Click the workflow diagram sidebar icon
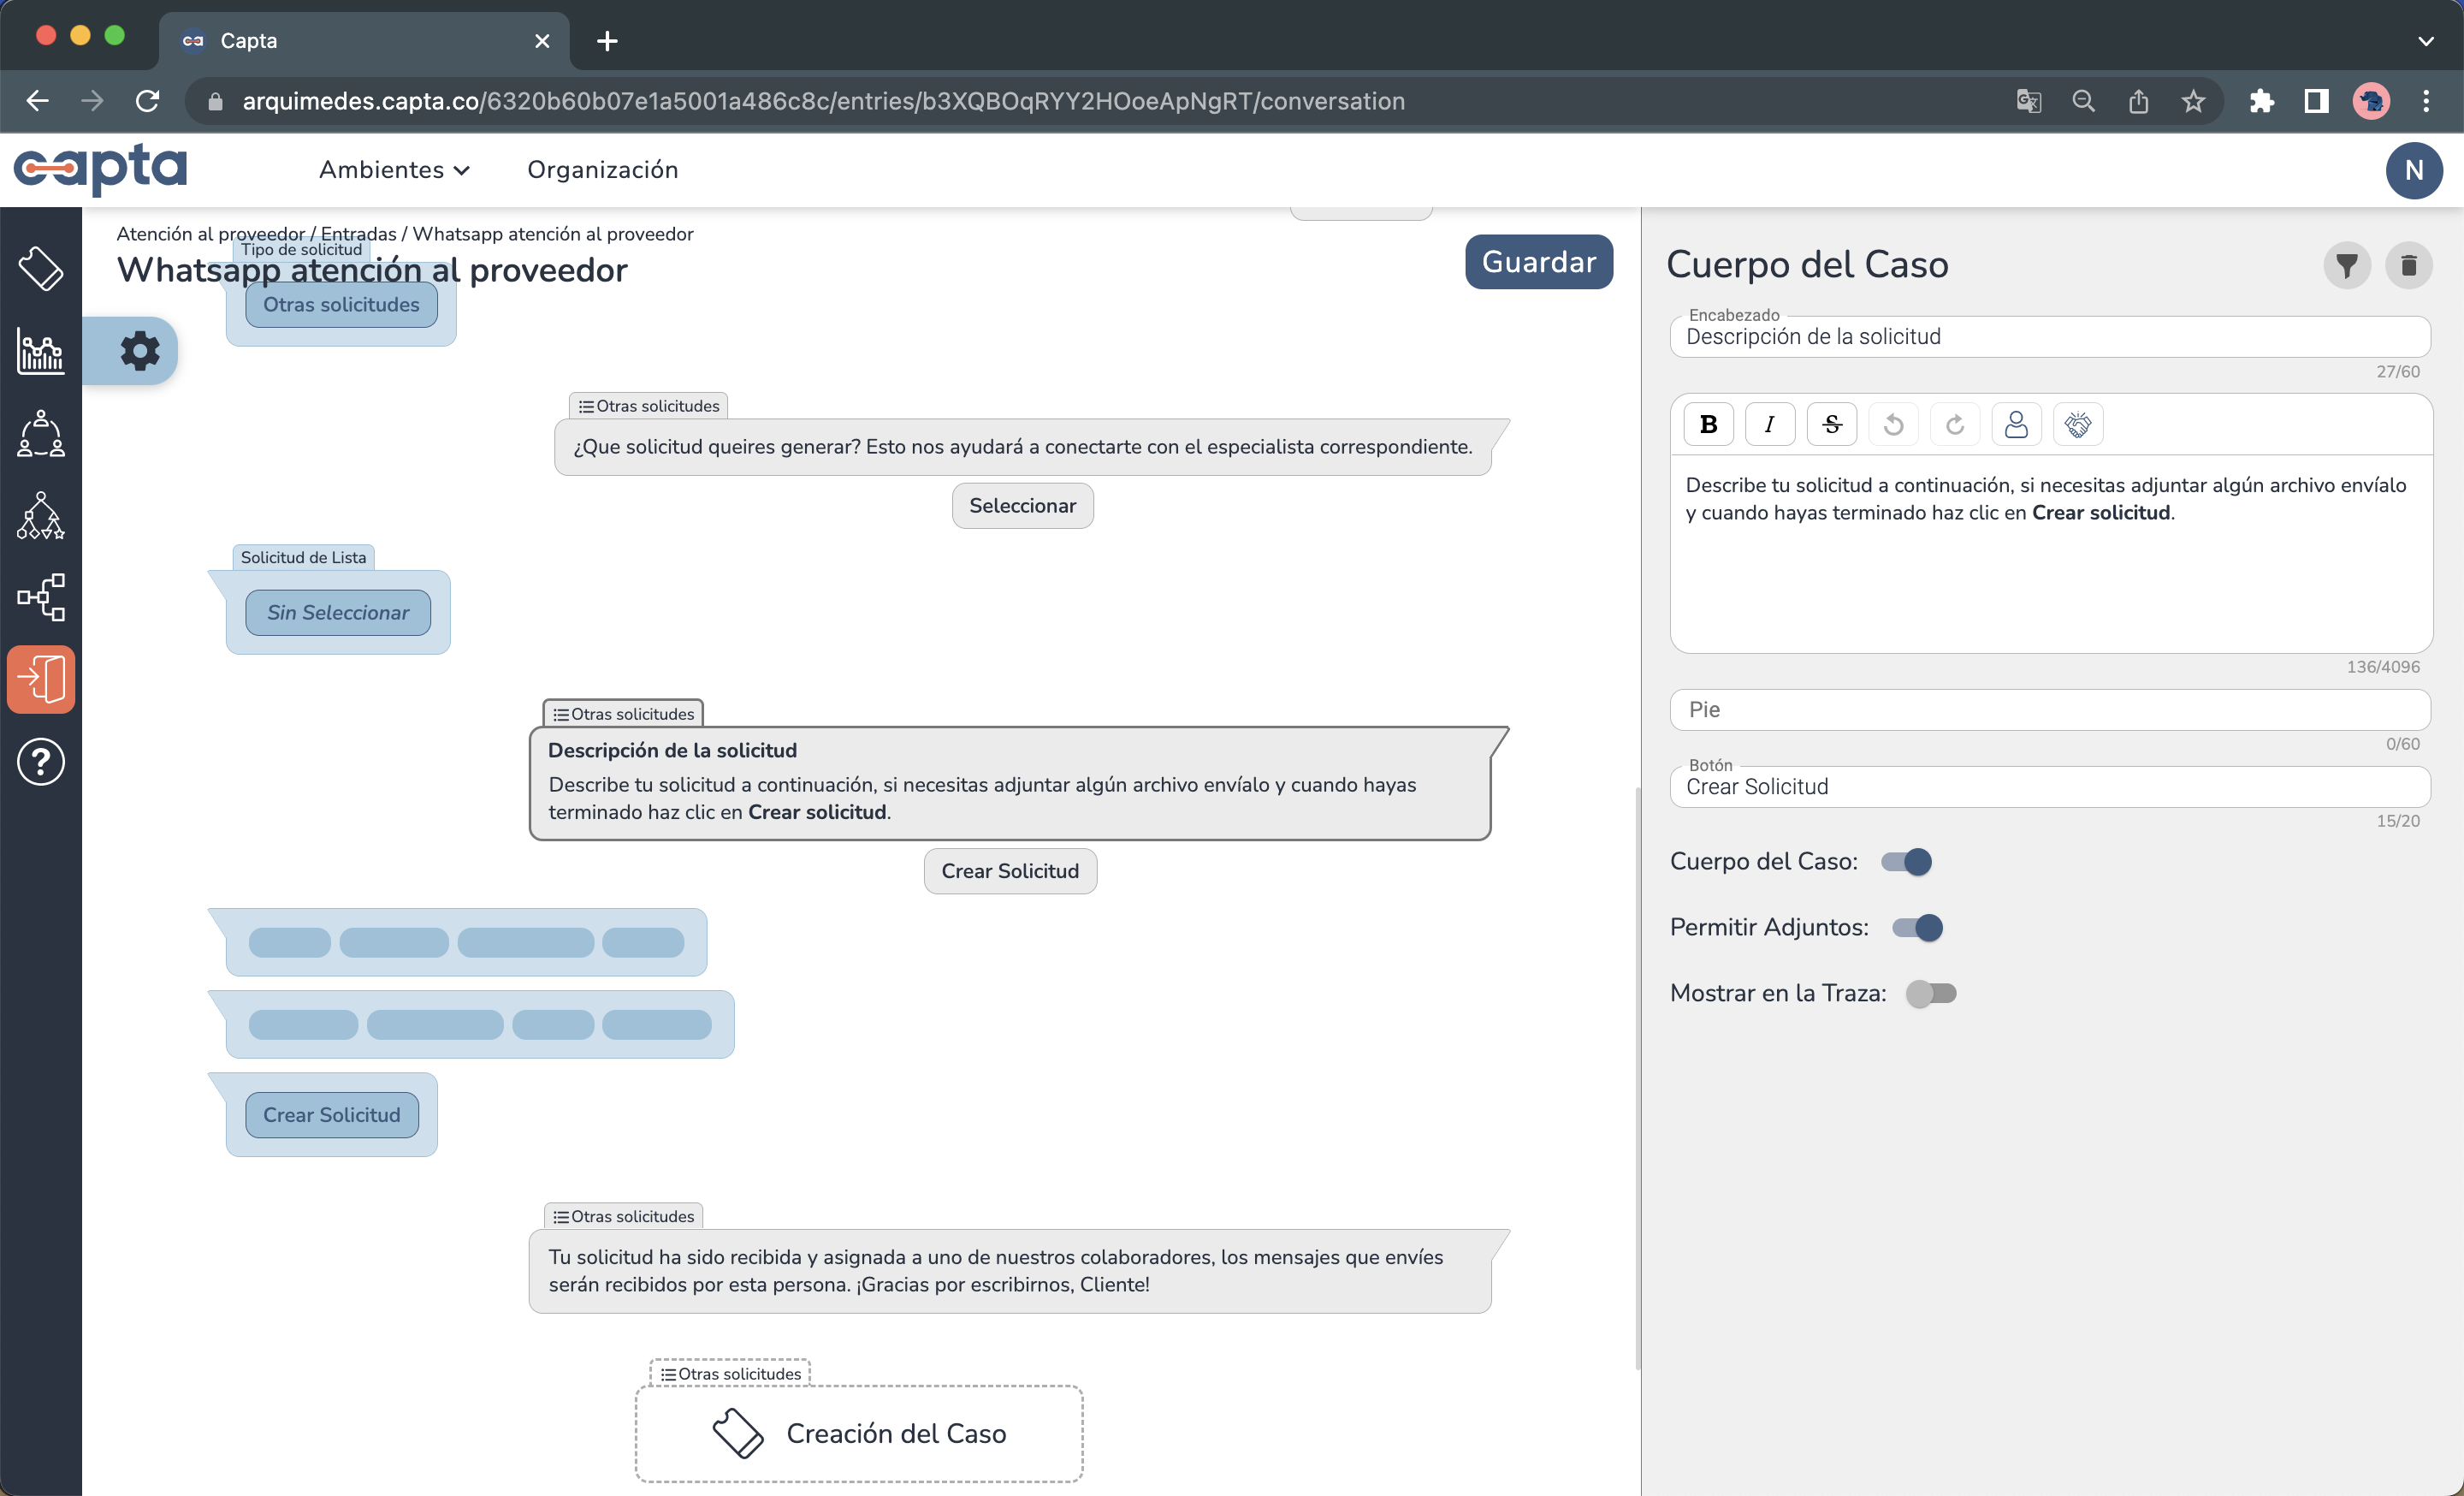 click(41, 597)
